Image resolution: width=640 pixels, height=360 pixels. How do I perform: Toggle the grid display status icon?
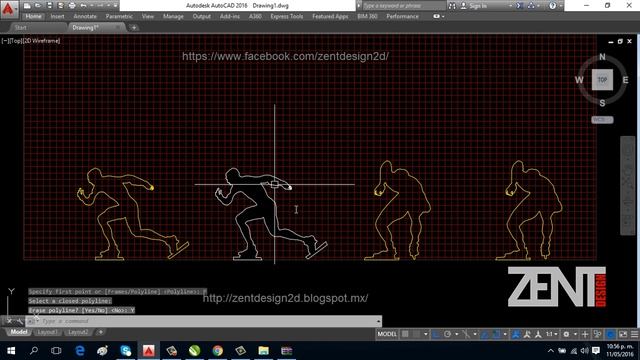coord(405,334)
